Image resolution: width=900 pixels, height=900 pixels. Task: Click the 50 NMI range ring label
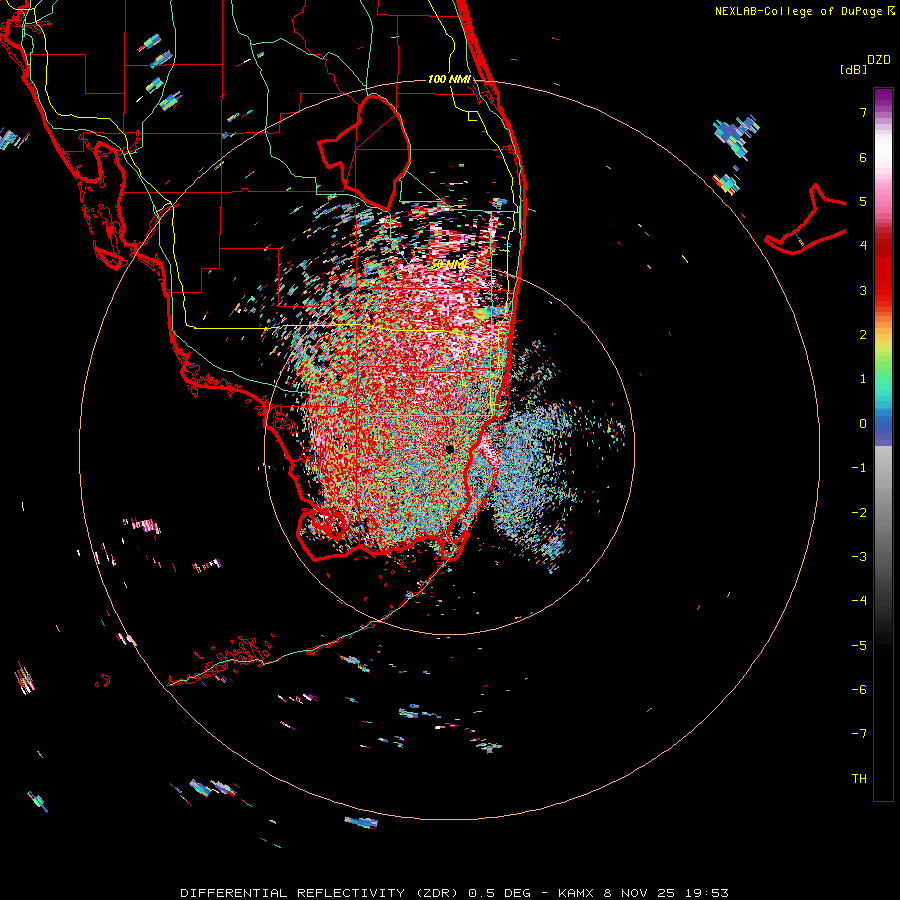[449, 264]
